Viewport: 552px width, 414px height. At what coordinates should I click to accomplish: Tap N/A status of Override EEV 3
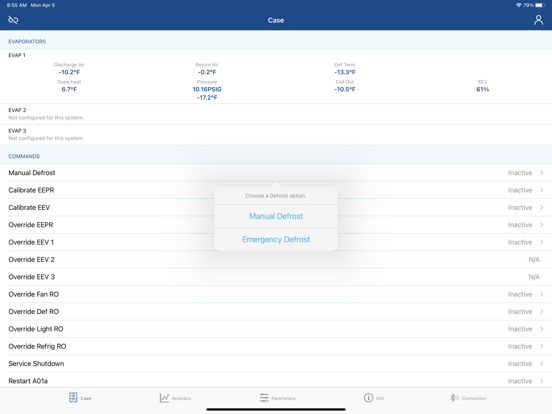tap(534, 277)
